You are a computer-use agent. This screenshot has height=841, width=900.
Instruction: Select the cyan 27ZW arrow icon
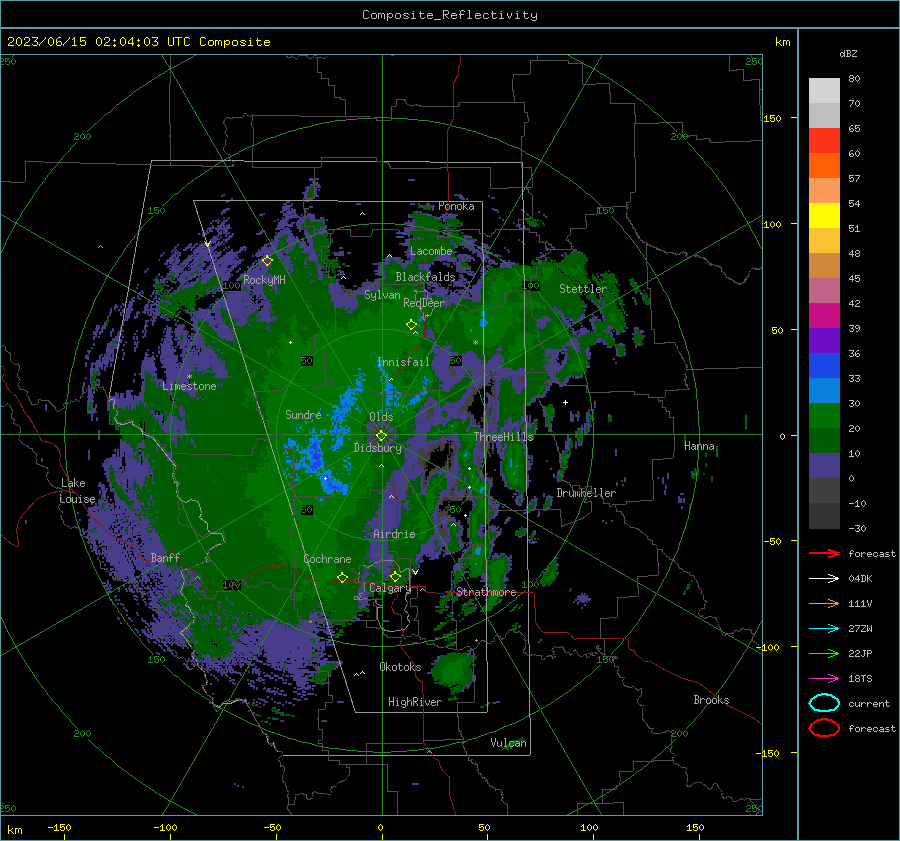(x=824, y=629)
